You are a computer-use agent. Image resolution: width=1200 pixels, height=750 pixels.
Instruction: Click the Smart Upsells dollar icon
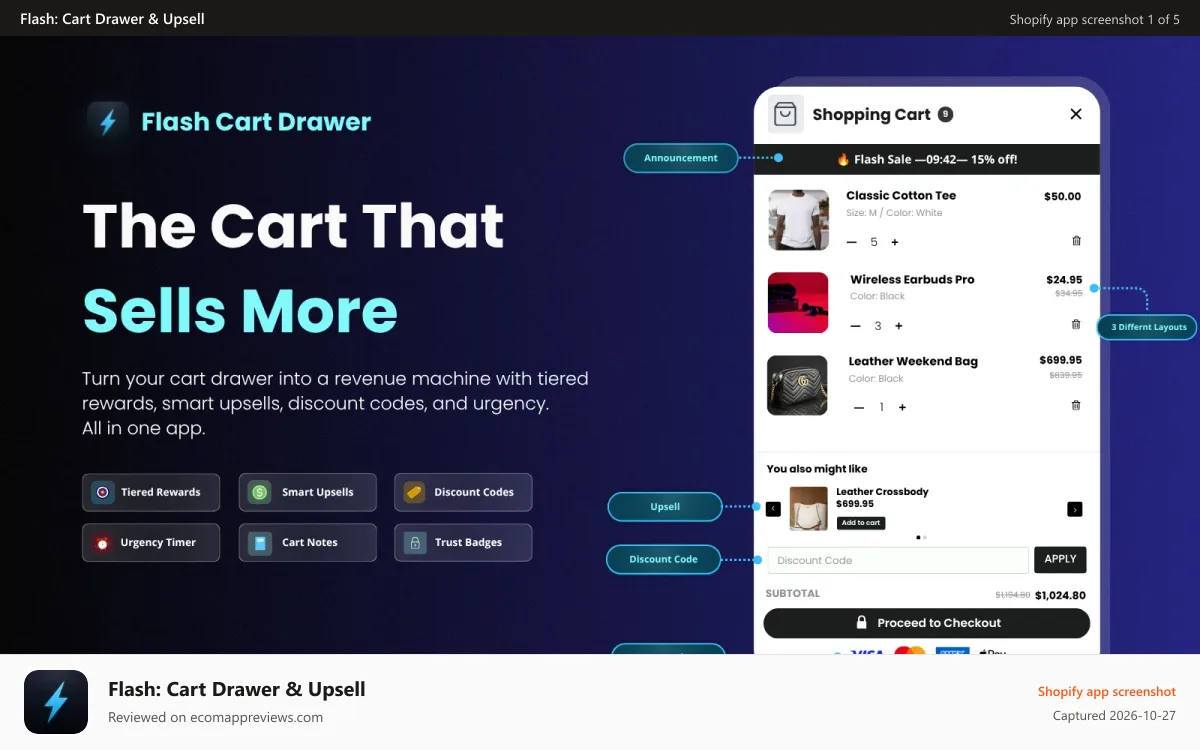click(260, 492)
